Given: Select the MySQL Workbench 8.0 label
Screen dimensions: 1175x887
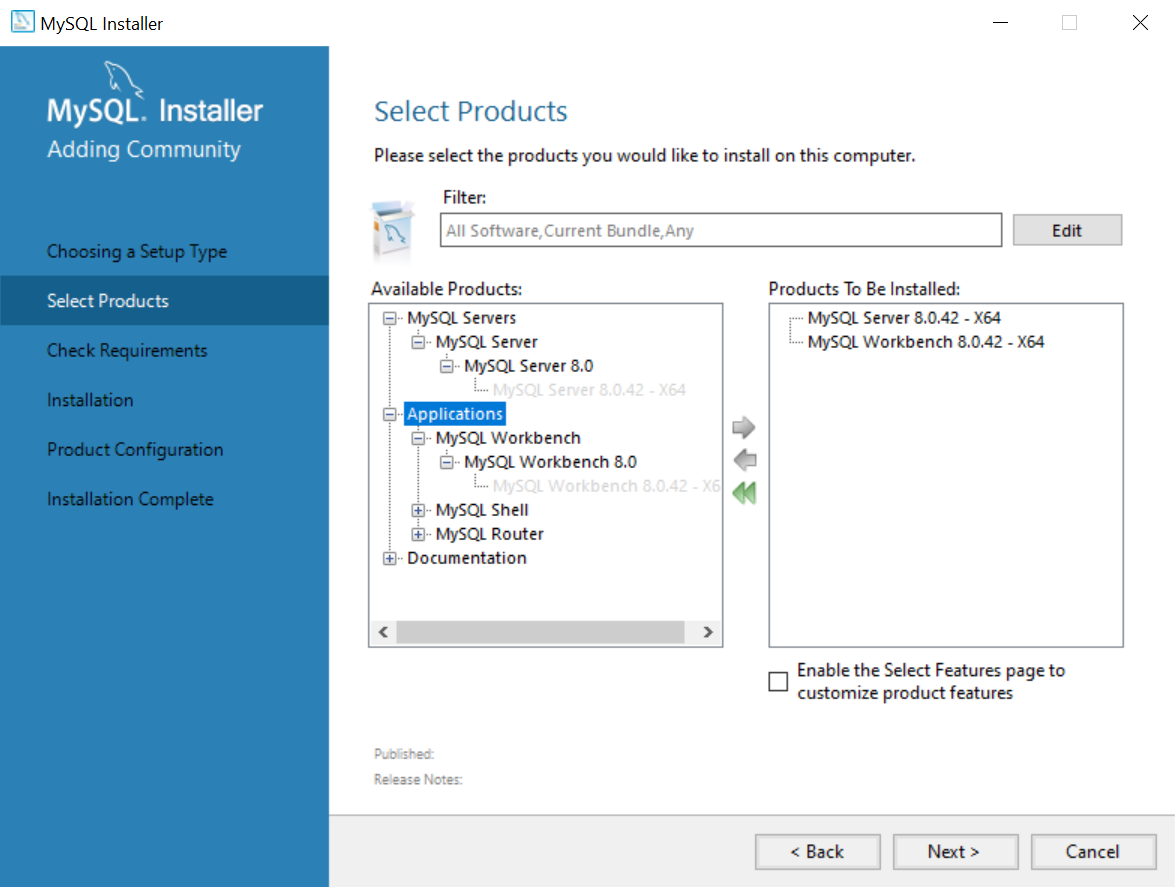Looking at the screenshot, I should 550,461.
